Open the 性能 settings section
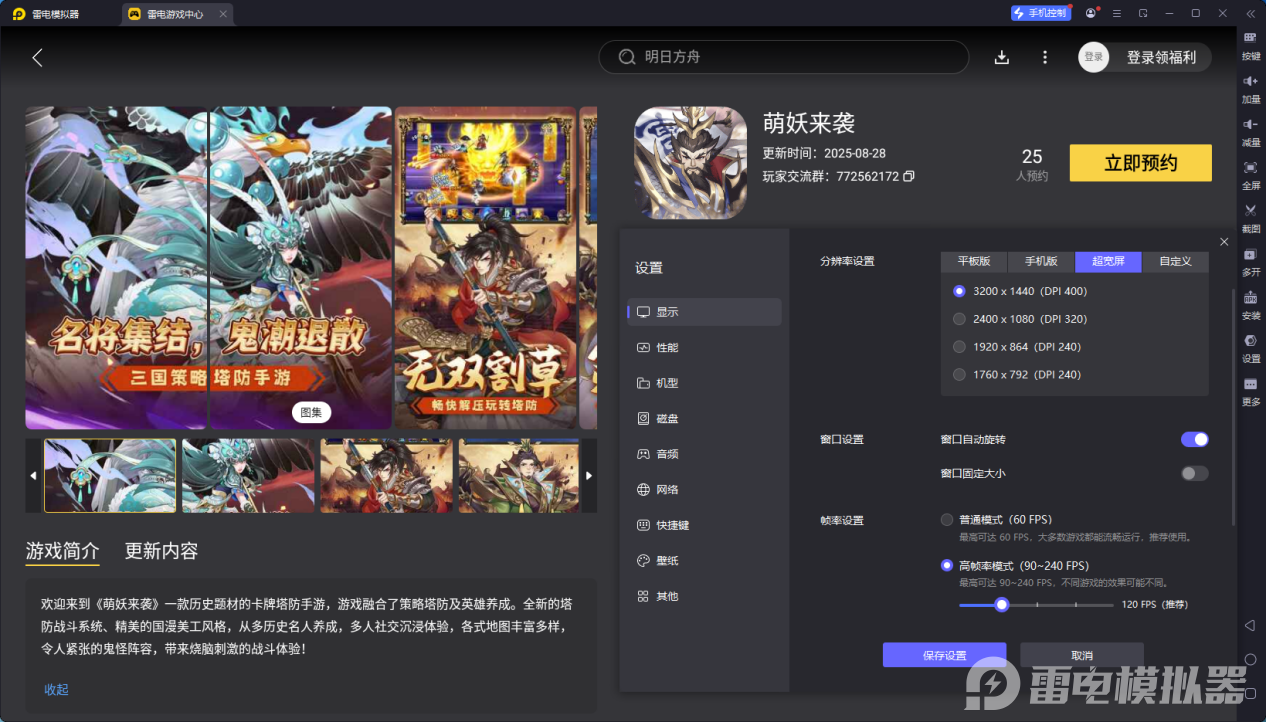This screenshot has height=722, width=1266. 667,347
